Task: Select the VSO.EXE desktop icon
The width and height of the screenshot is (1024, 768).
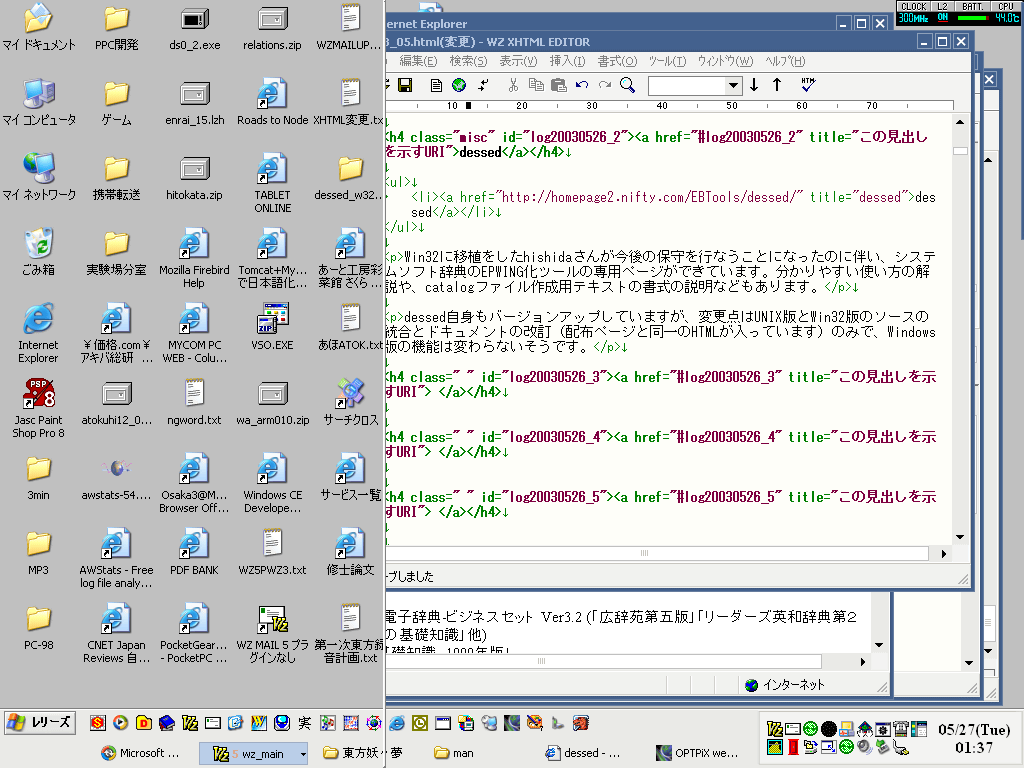Action: click(x=272, y=327)
